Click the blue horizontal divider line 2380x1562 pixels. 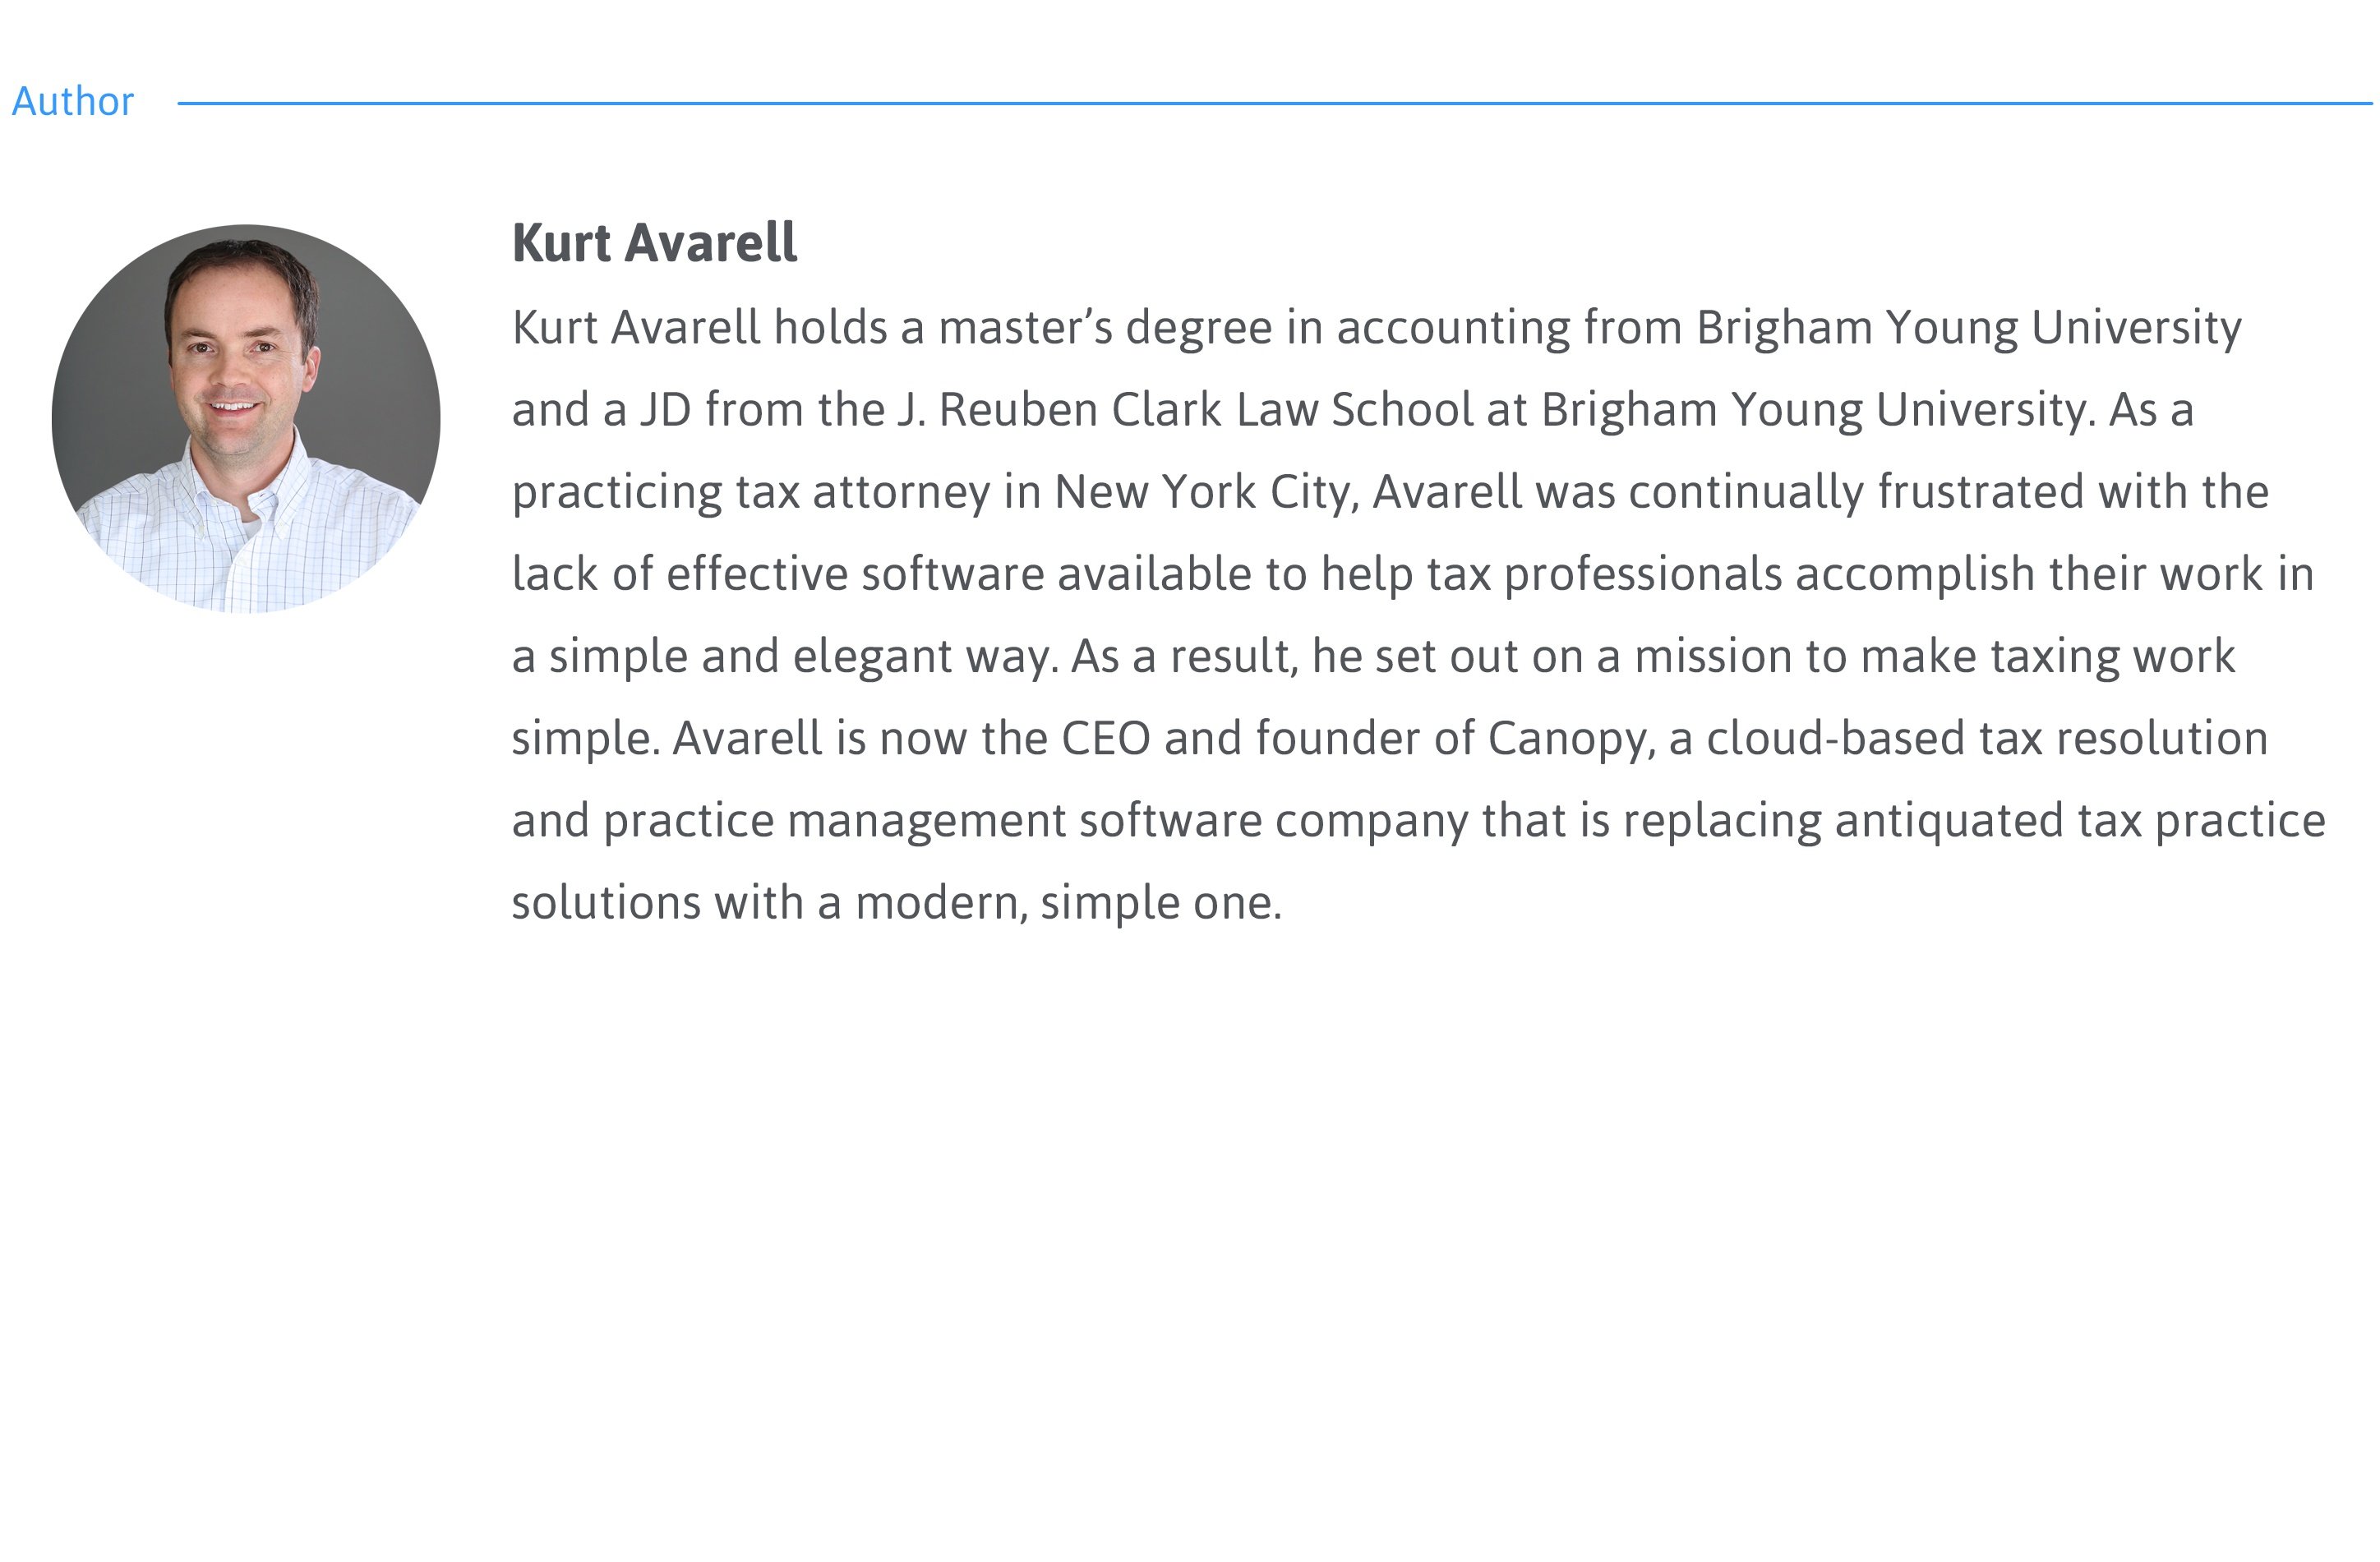point(1274,103)
